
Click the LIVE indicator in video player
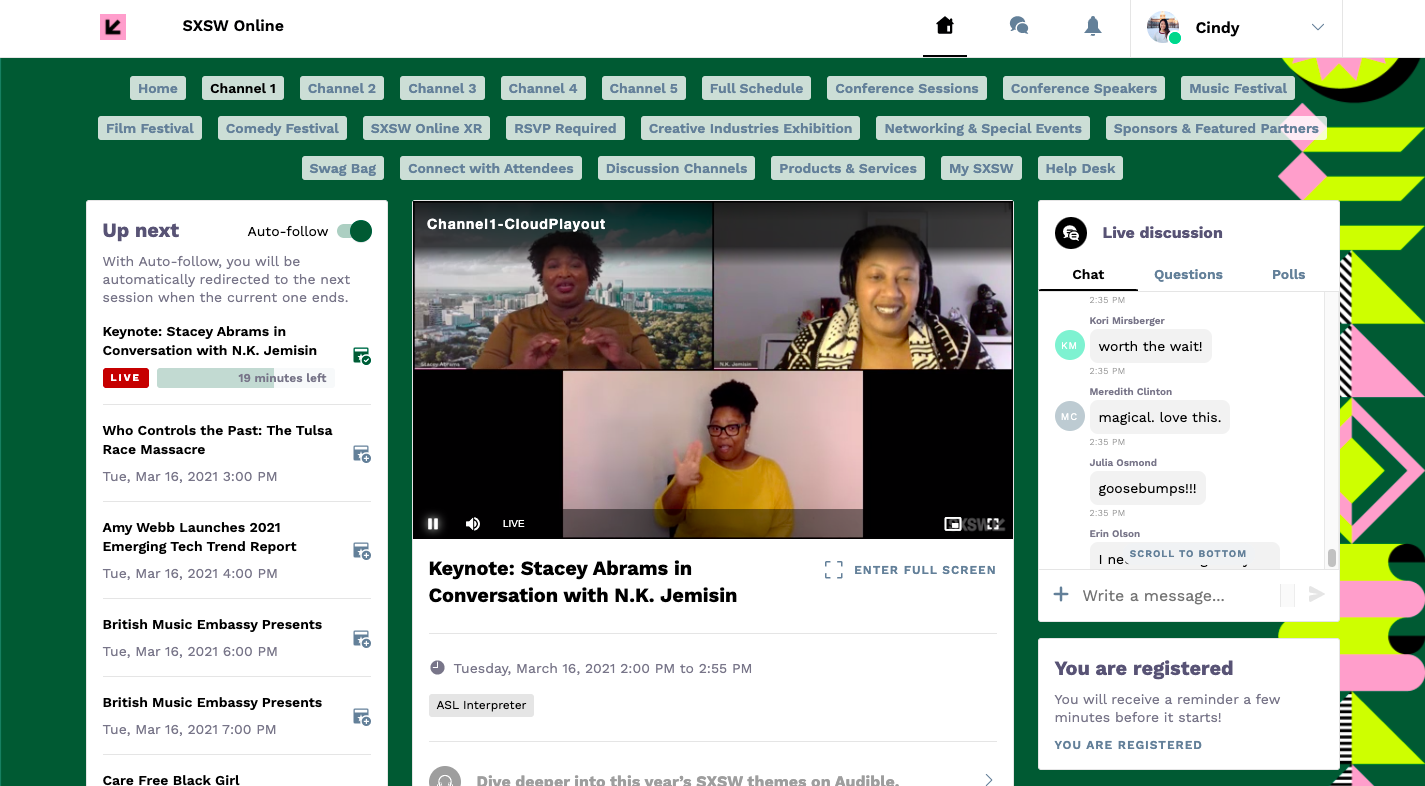tap(513, 523)
